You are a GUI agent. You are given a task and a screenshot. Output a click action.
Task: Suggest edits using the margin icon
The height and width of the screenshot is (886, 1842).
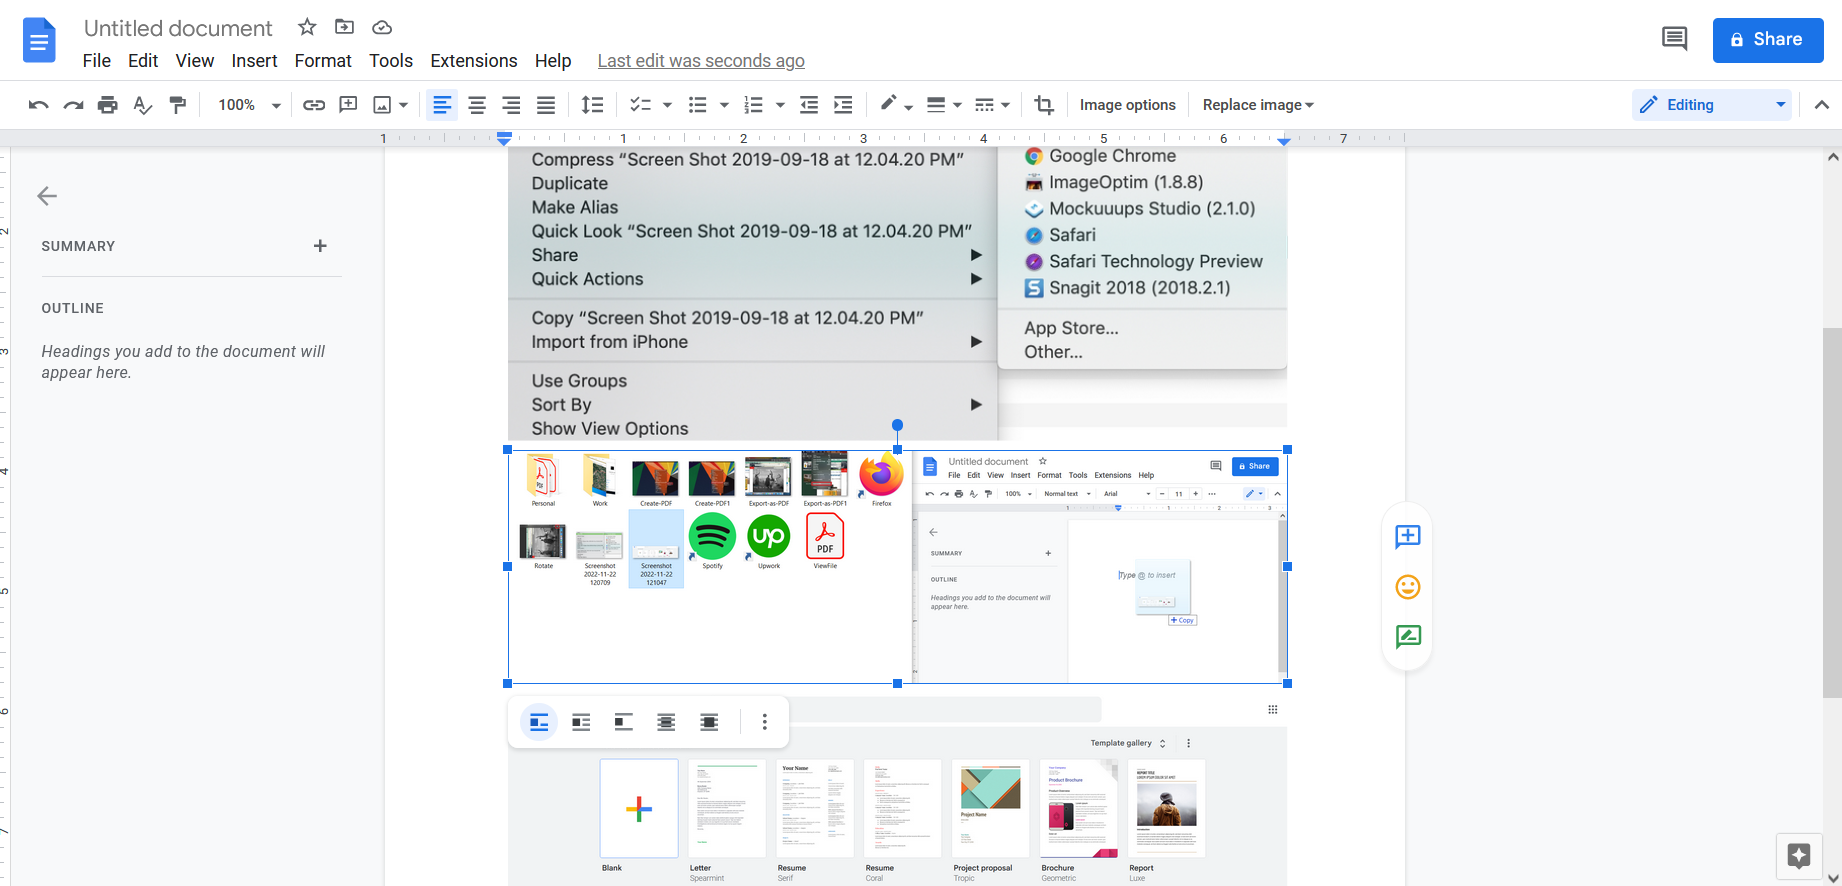[1408, 636]
